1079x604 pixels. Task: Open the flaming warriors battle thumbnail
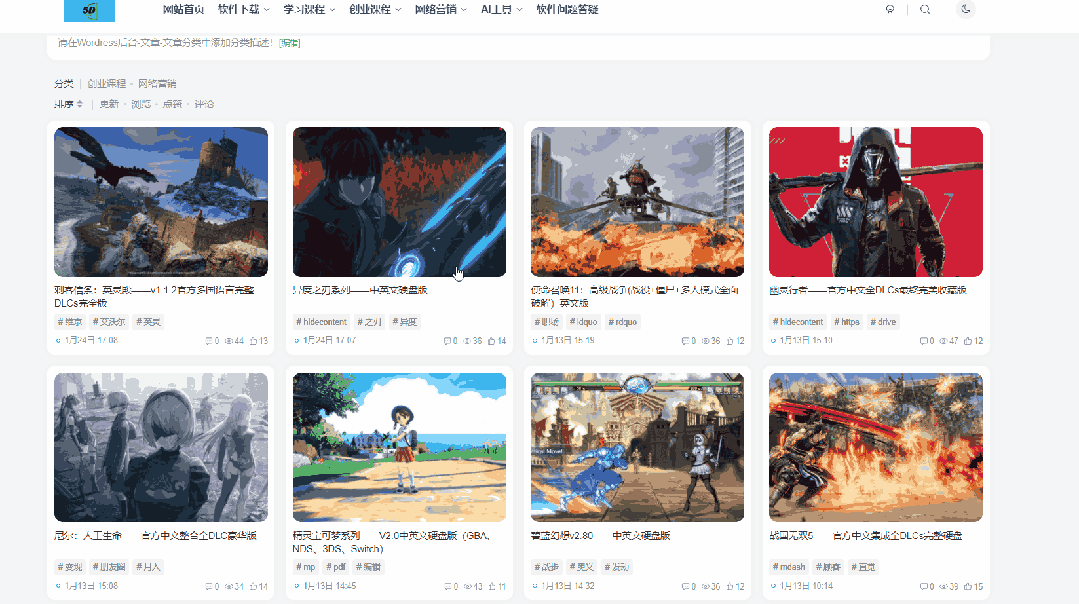(x=875, y=447)
